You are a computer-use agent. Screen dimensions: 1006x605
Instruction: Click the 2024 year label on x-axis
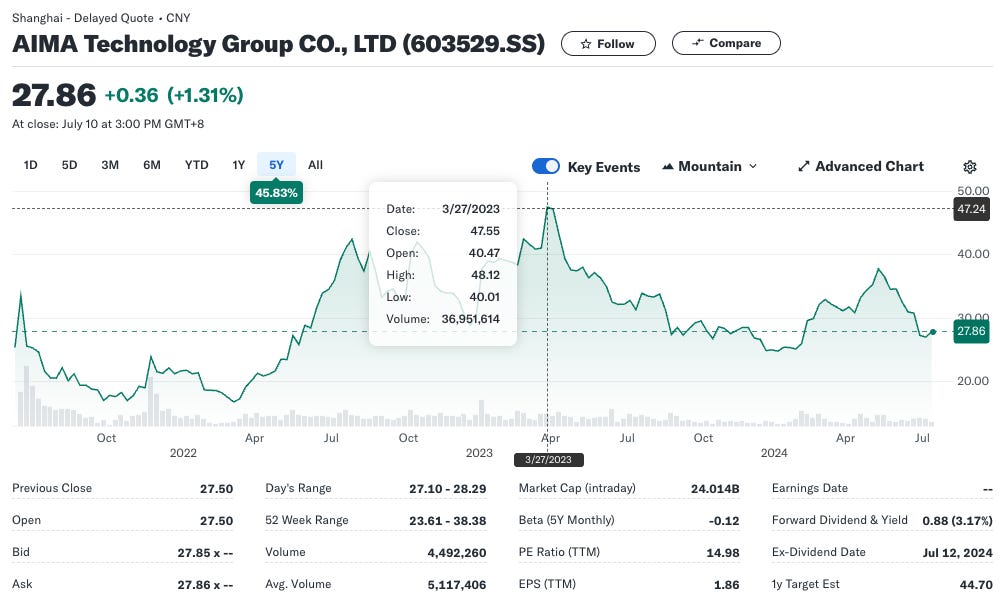(x=774, y=453)
